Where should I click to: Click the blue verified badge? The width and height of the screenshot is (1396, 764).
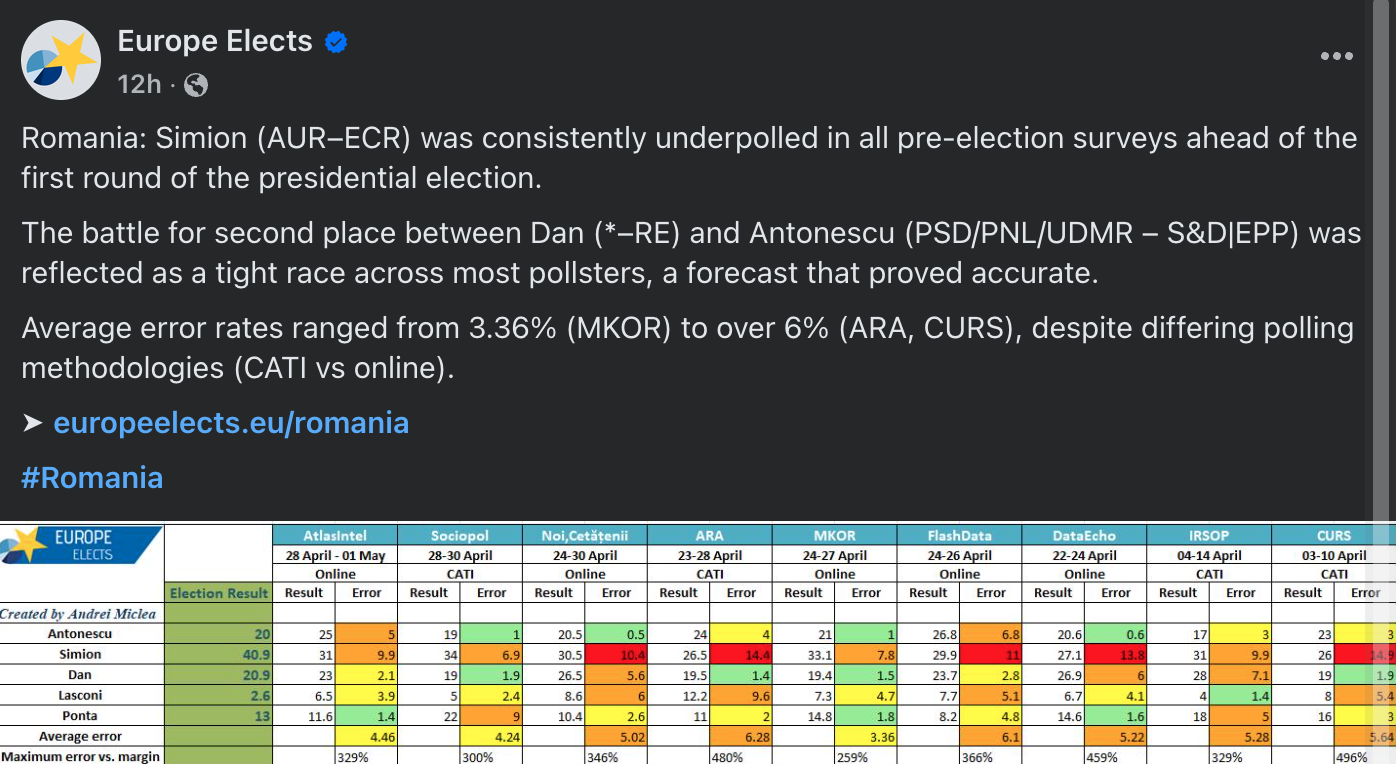pos(336,42)
